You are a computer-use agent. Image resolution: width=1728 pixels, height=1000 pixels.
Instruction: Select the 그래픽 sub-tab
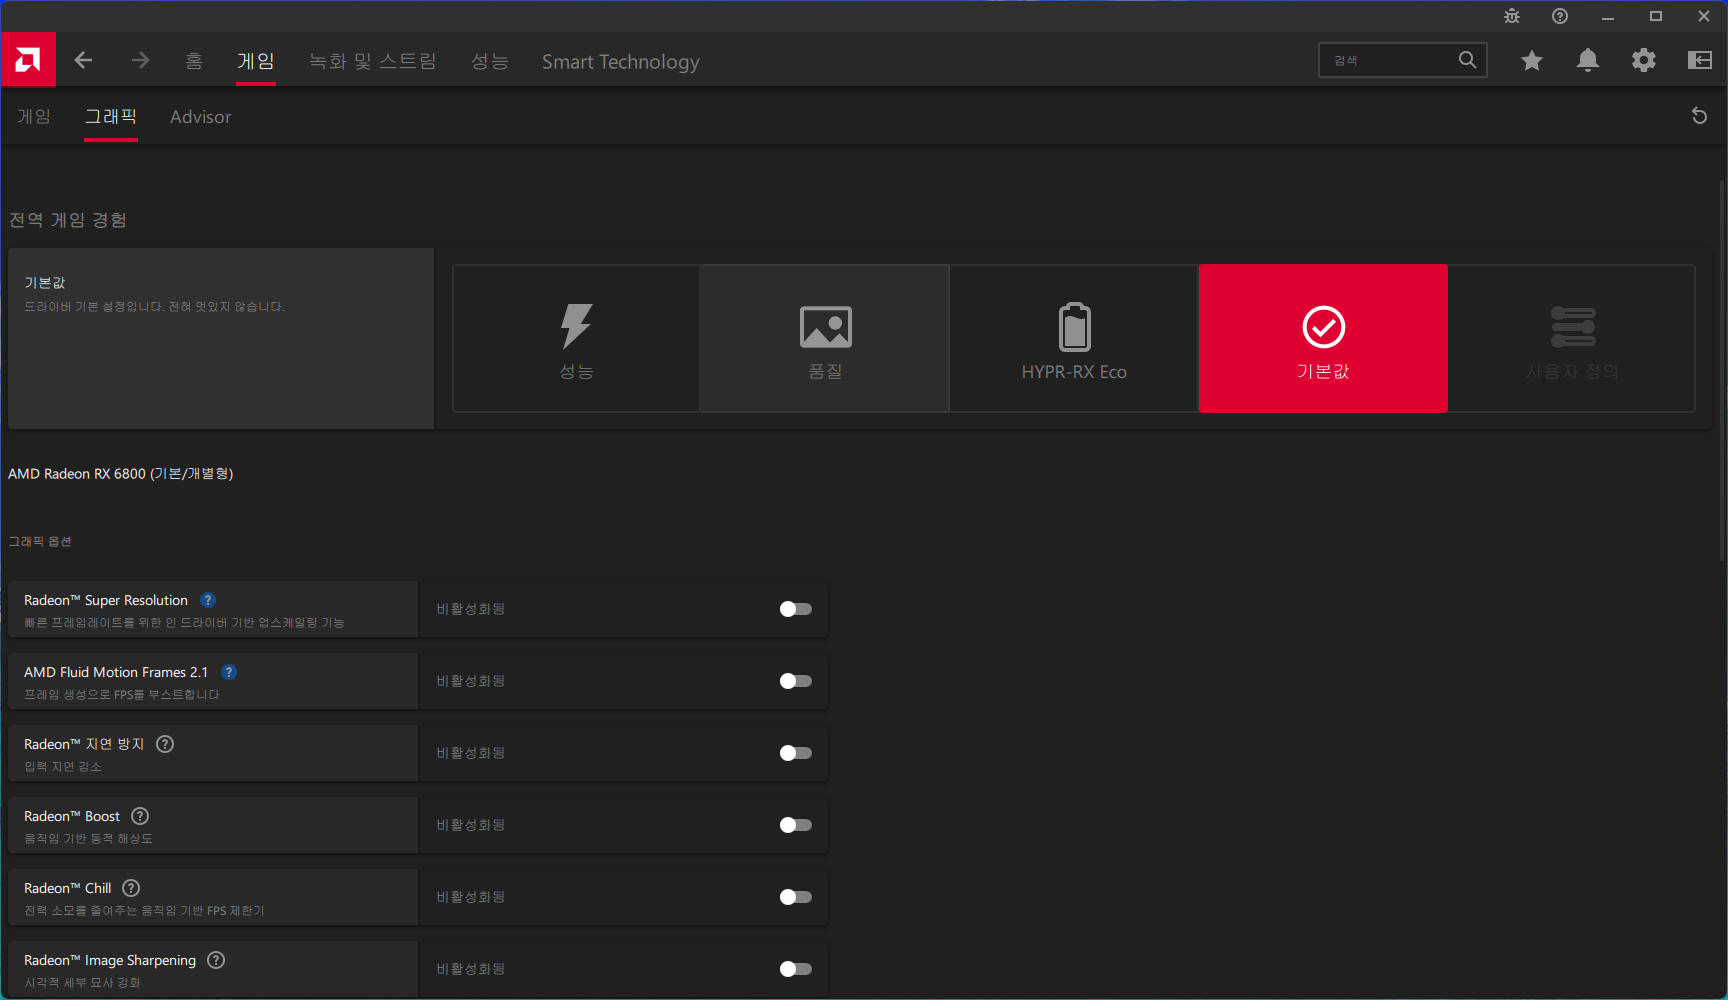(111, 117)
